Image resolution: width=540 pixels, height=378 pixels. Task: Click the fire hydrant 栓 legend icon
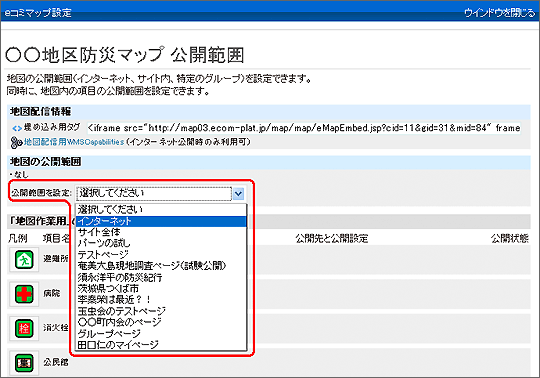pyautogui.click(x=24, y=328)
